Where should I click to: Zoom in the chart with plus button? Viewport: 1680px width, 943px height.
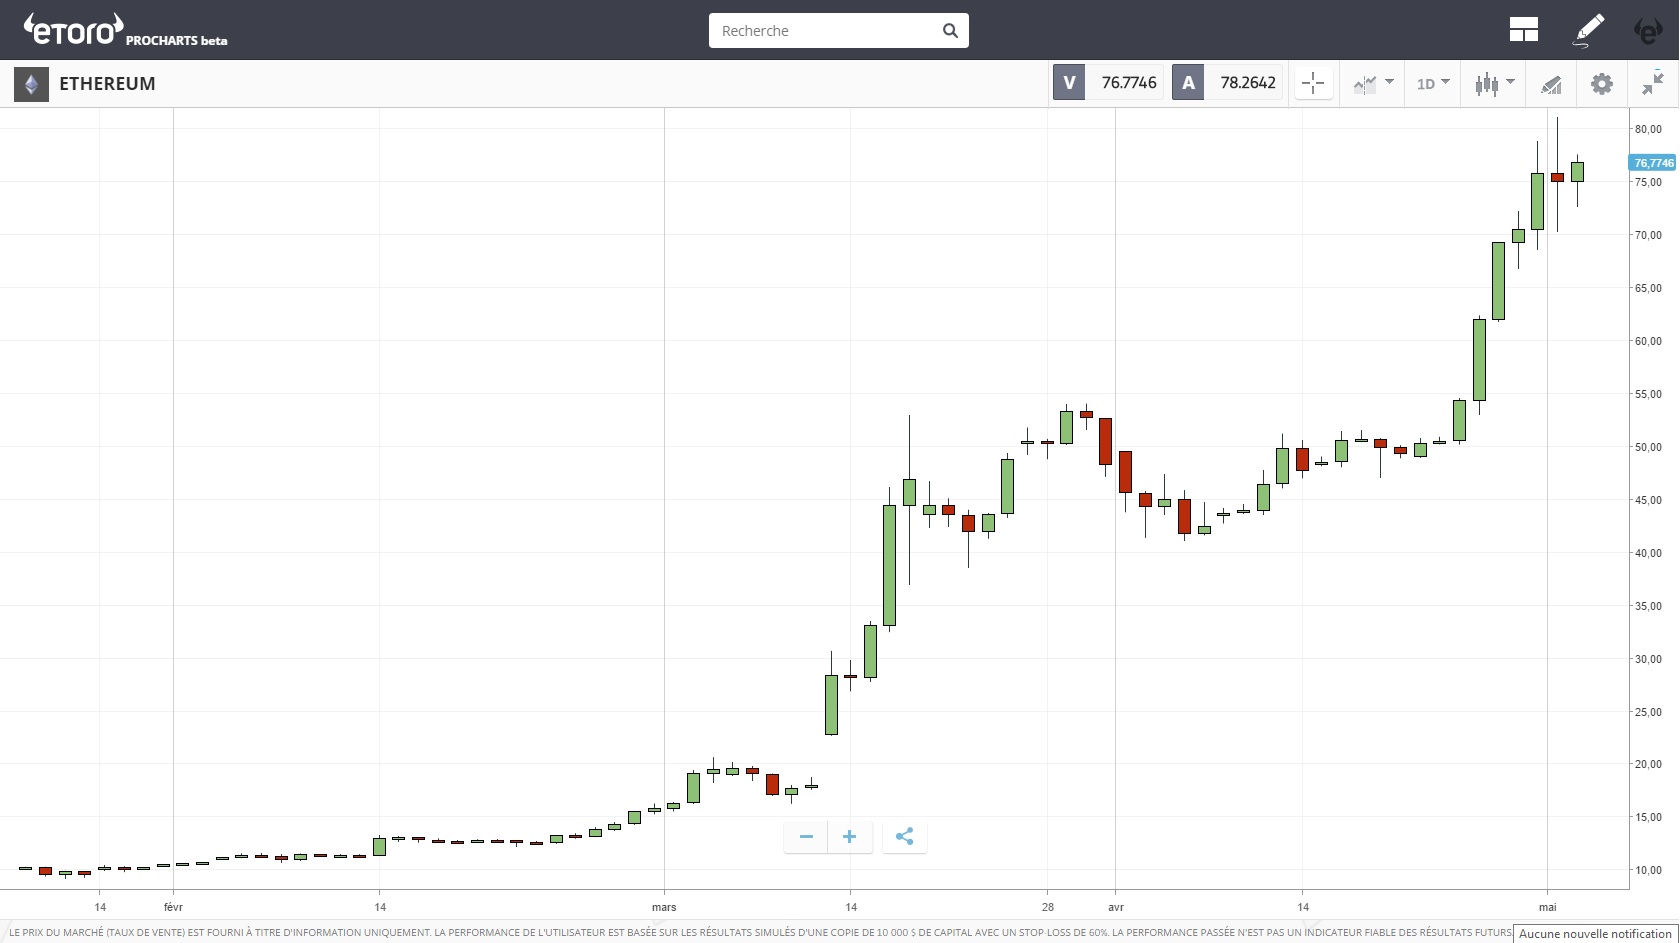pos(849,837)
